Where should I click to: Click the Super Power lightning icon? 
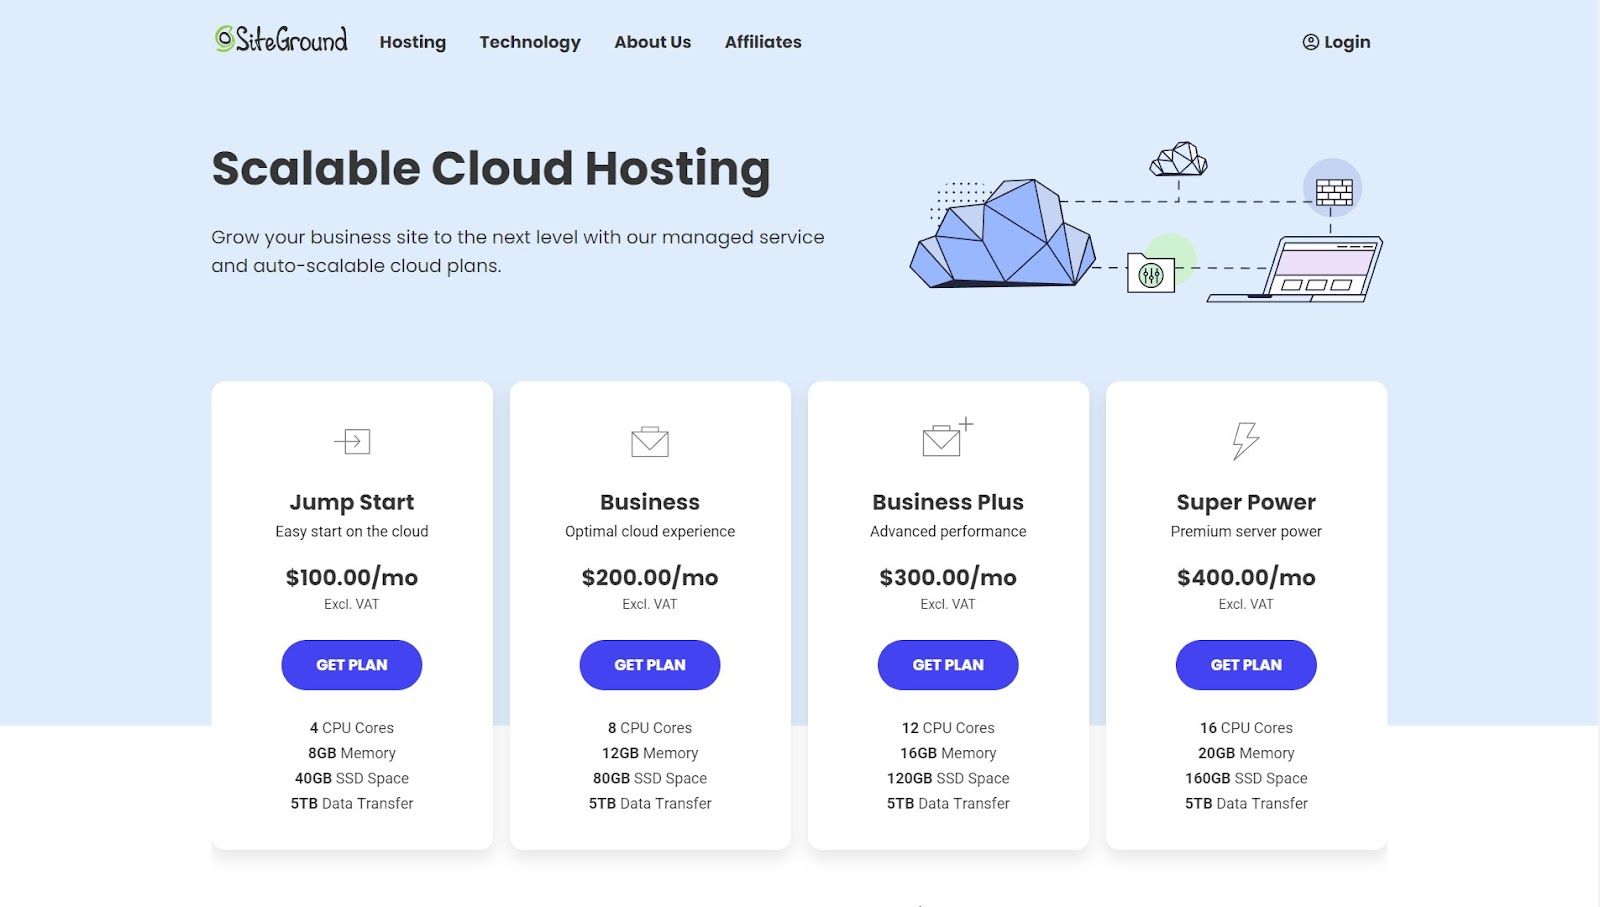pos(1245,440)
